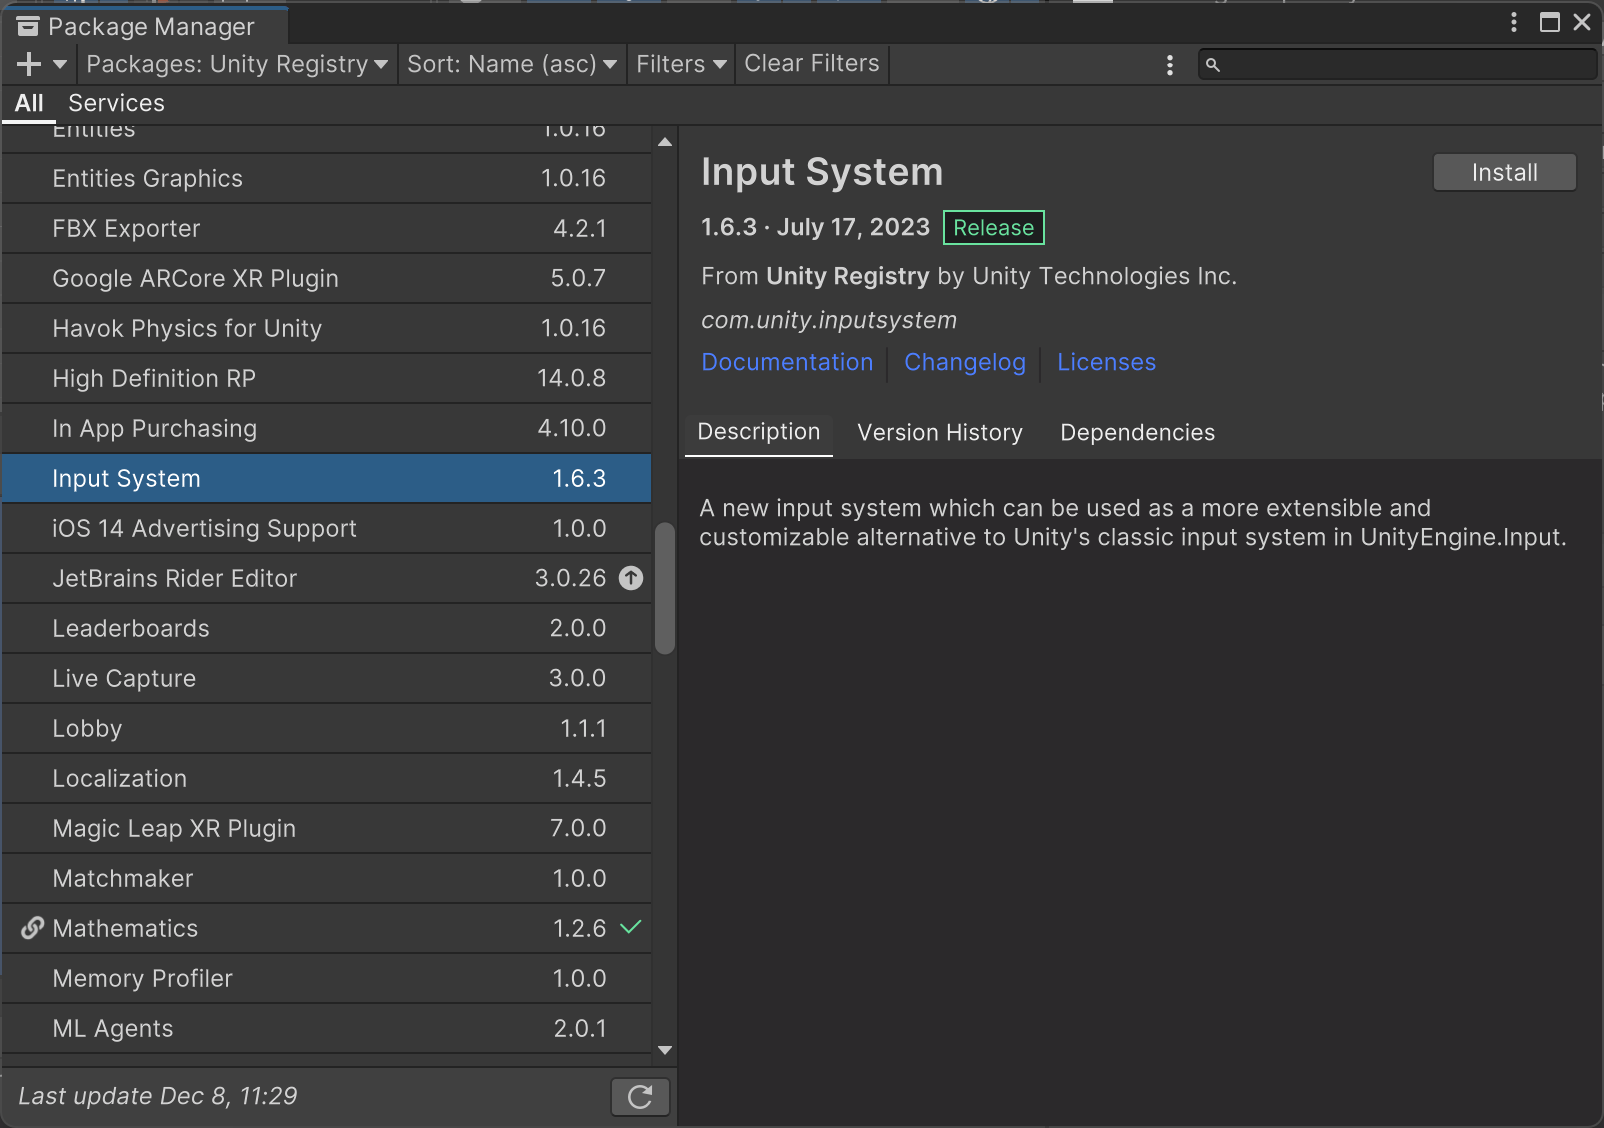1604x1128 pixels.
Task: Select the Google ARCore XR Plugin package
Action: pos(326,278)
